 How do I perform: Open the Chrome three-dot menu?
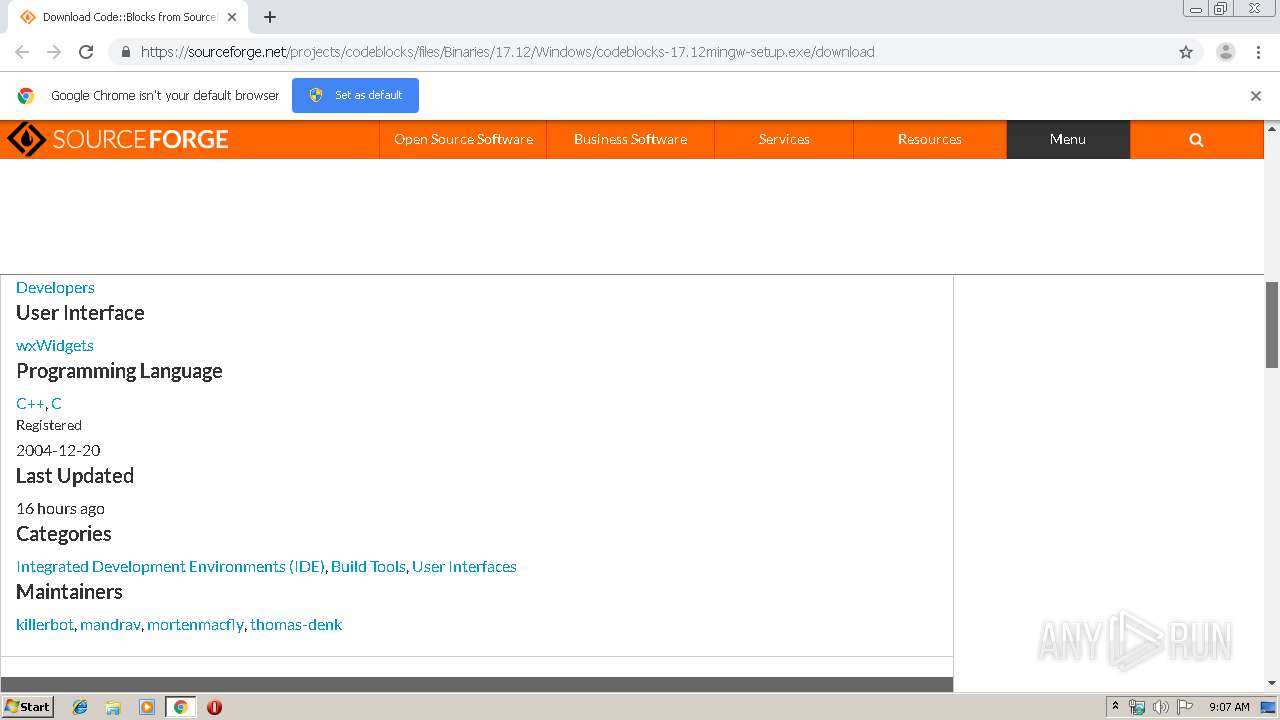(x=1258, y=52)
